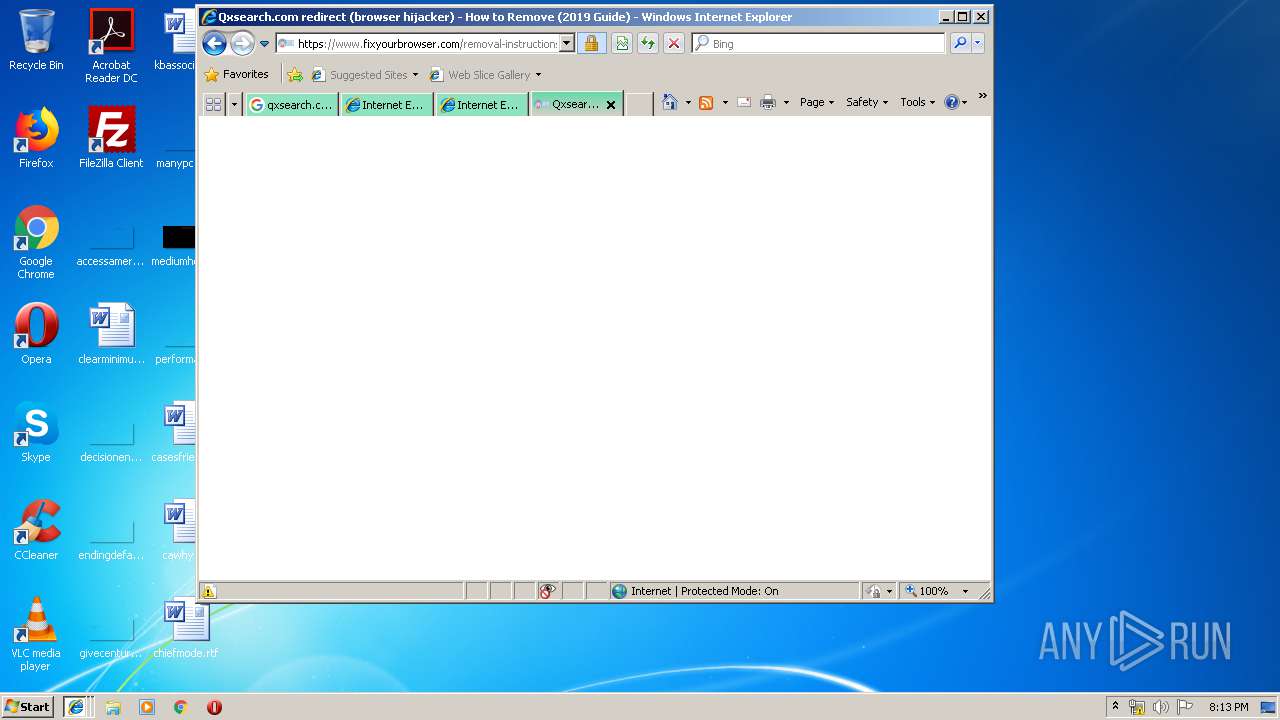
Task: Open the Windows Start menu
Action: (x=28, y=706)
